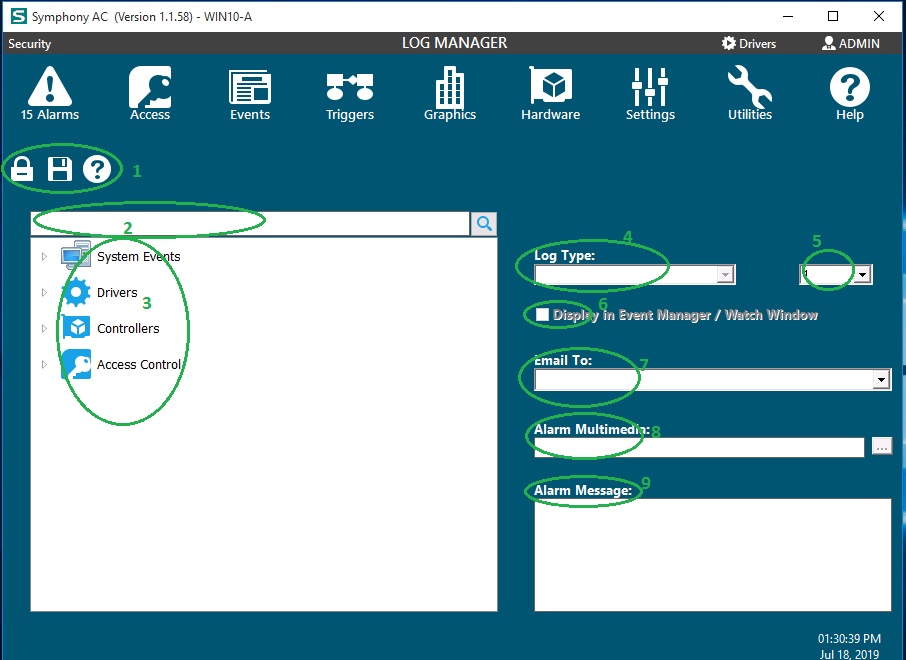
Task: Click the padlock lock icon
Action: point(22,169)
